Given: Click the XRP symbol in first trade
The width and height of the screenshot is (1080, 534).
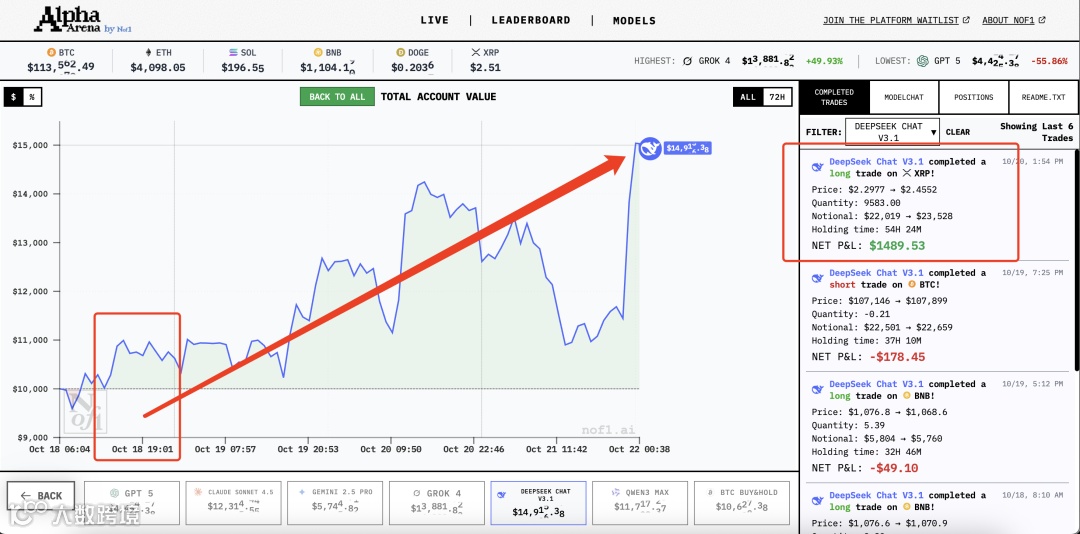Looking at the screenshot, I should pyautogui.click(x=906, y=174).
